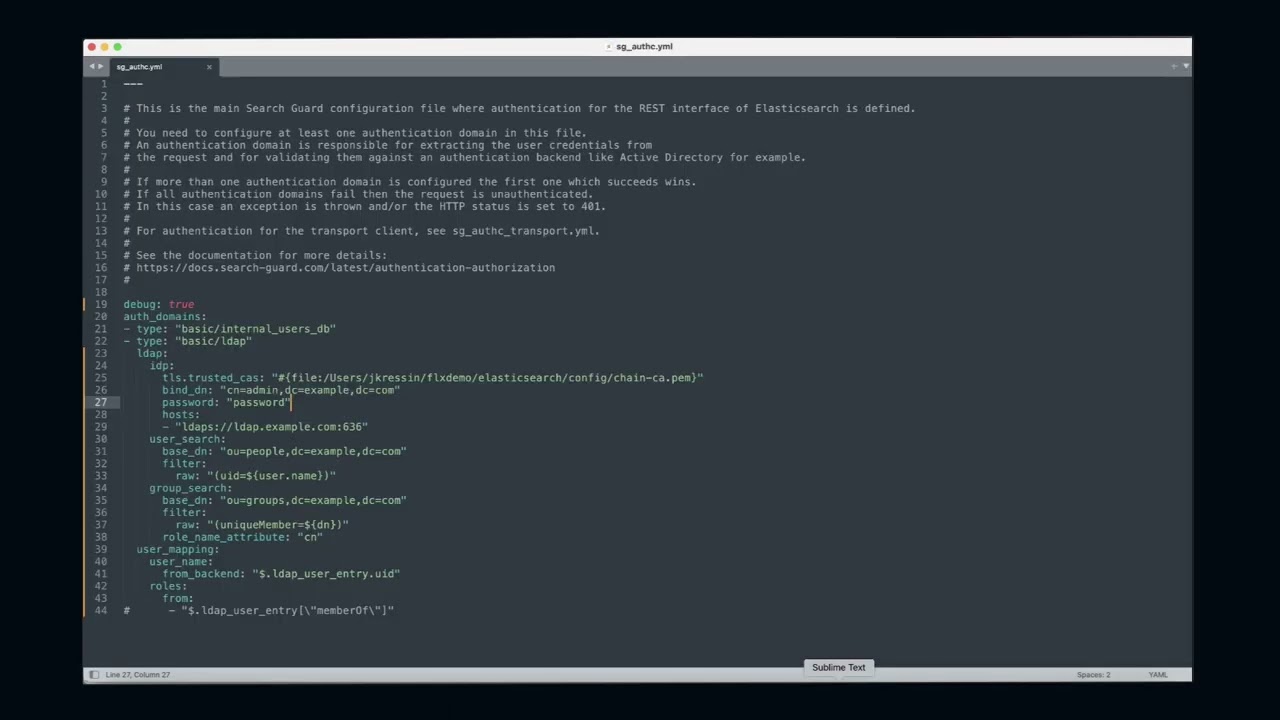Image resolution: width=1280 pixels, height=720 pixels.
Task: Click the 'debug: true' line
Action: tap(159, 304)
